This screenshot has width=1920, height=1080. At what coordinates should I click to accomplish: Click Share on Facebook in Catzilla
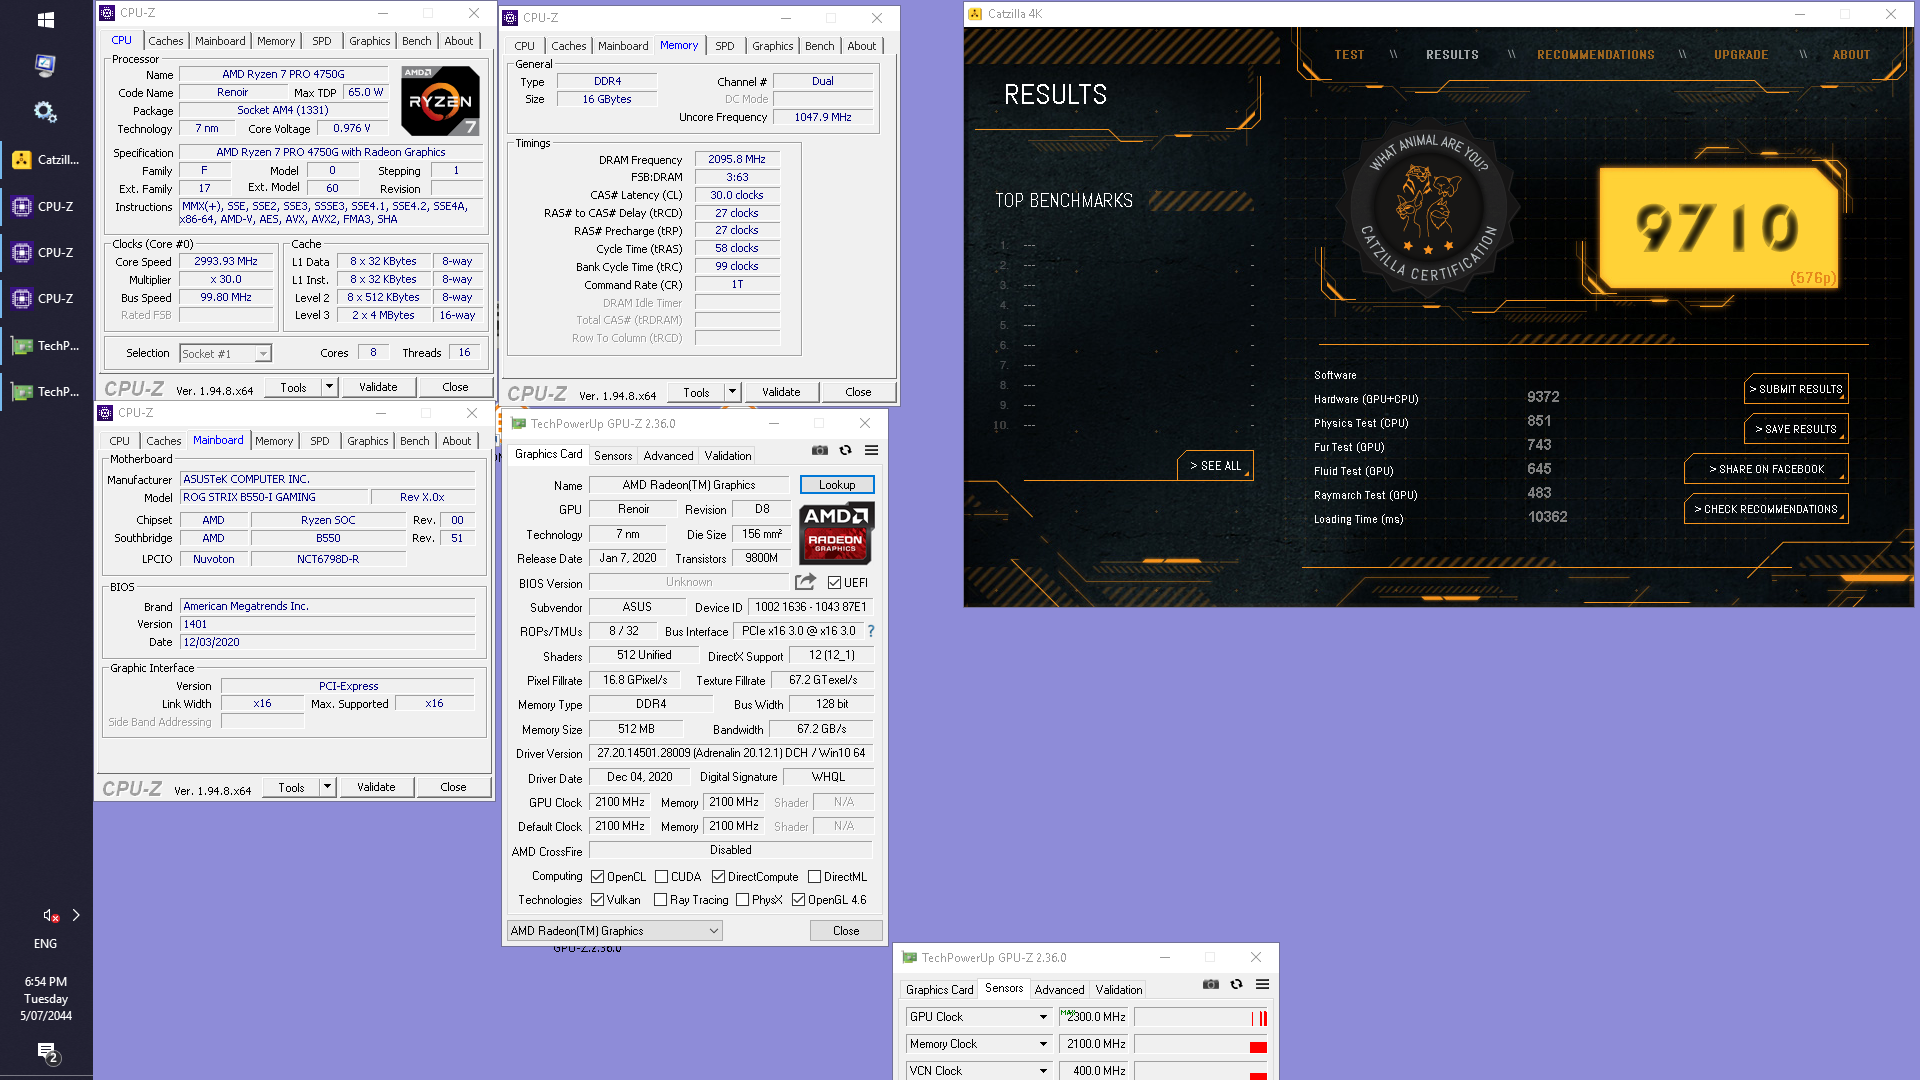coord(1766,469)
